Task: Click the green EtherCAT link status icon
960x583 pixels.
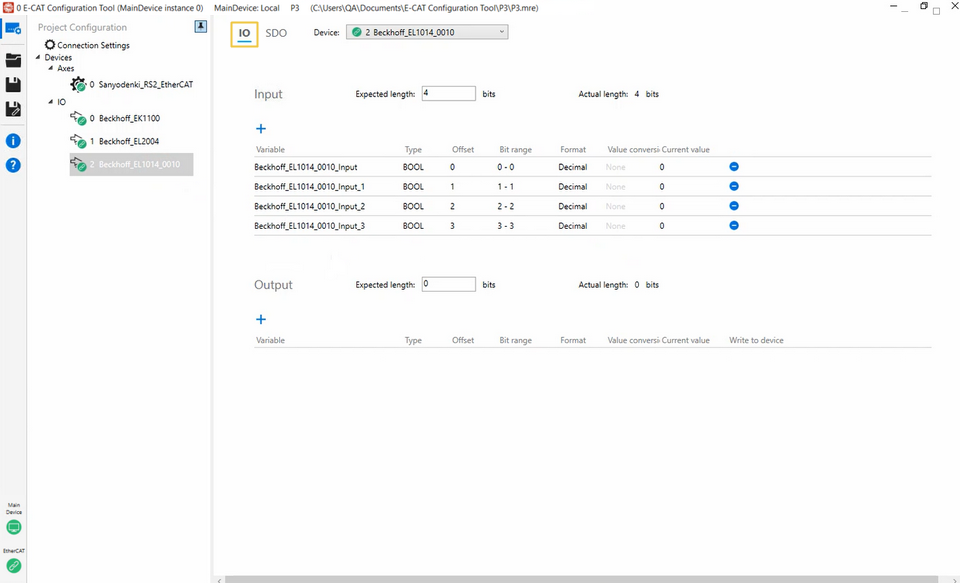Action: 13,565
